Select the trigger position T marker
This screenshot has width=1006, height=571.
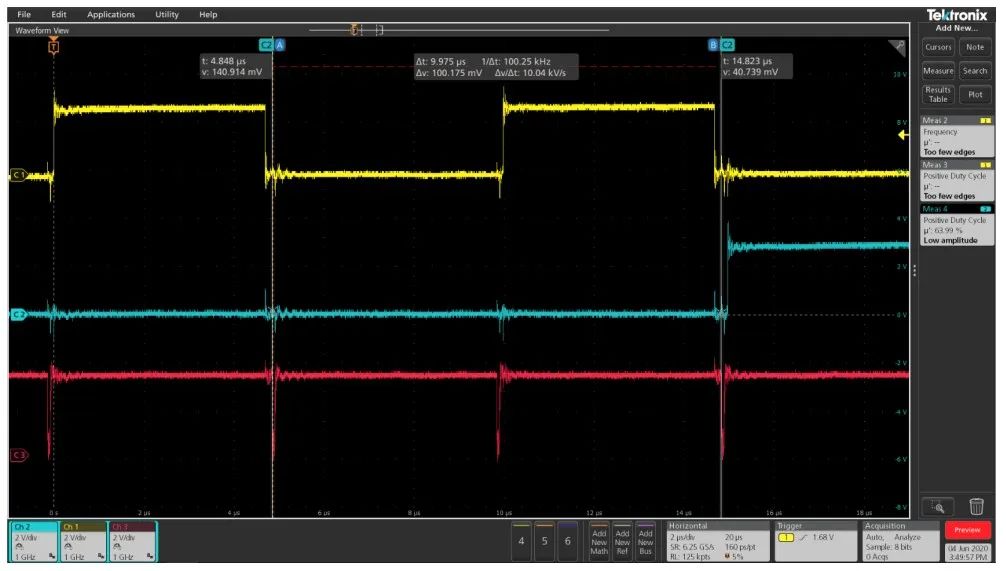pyautogui.click(x=54, y=46)
